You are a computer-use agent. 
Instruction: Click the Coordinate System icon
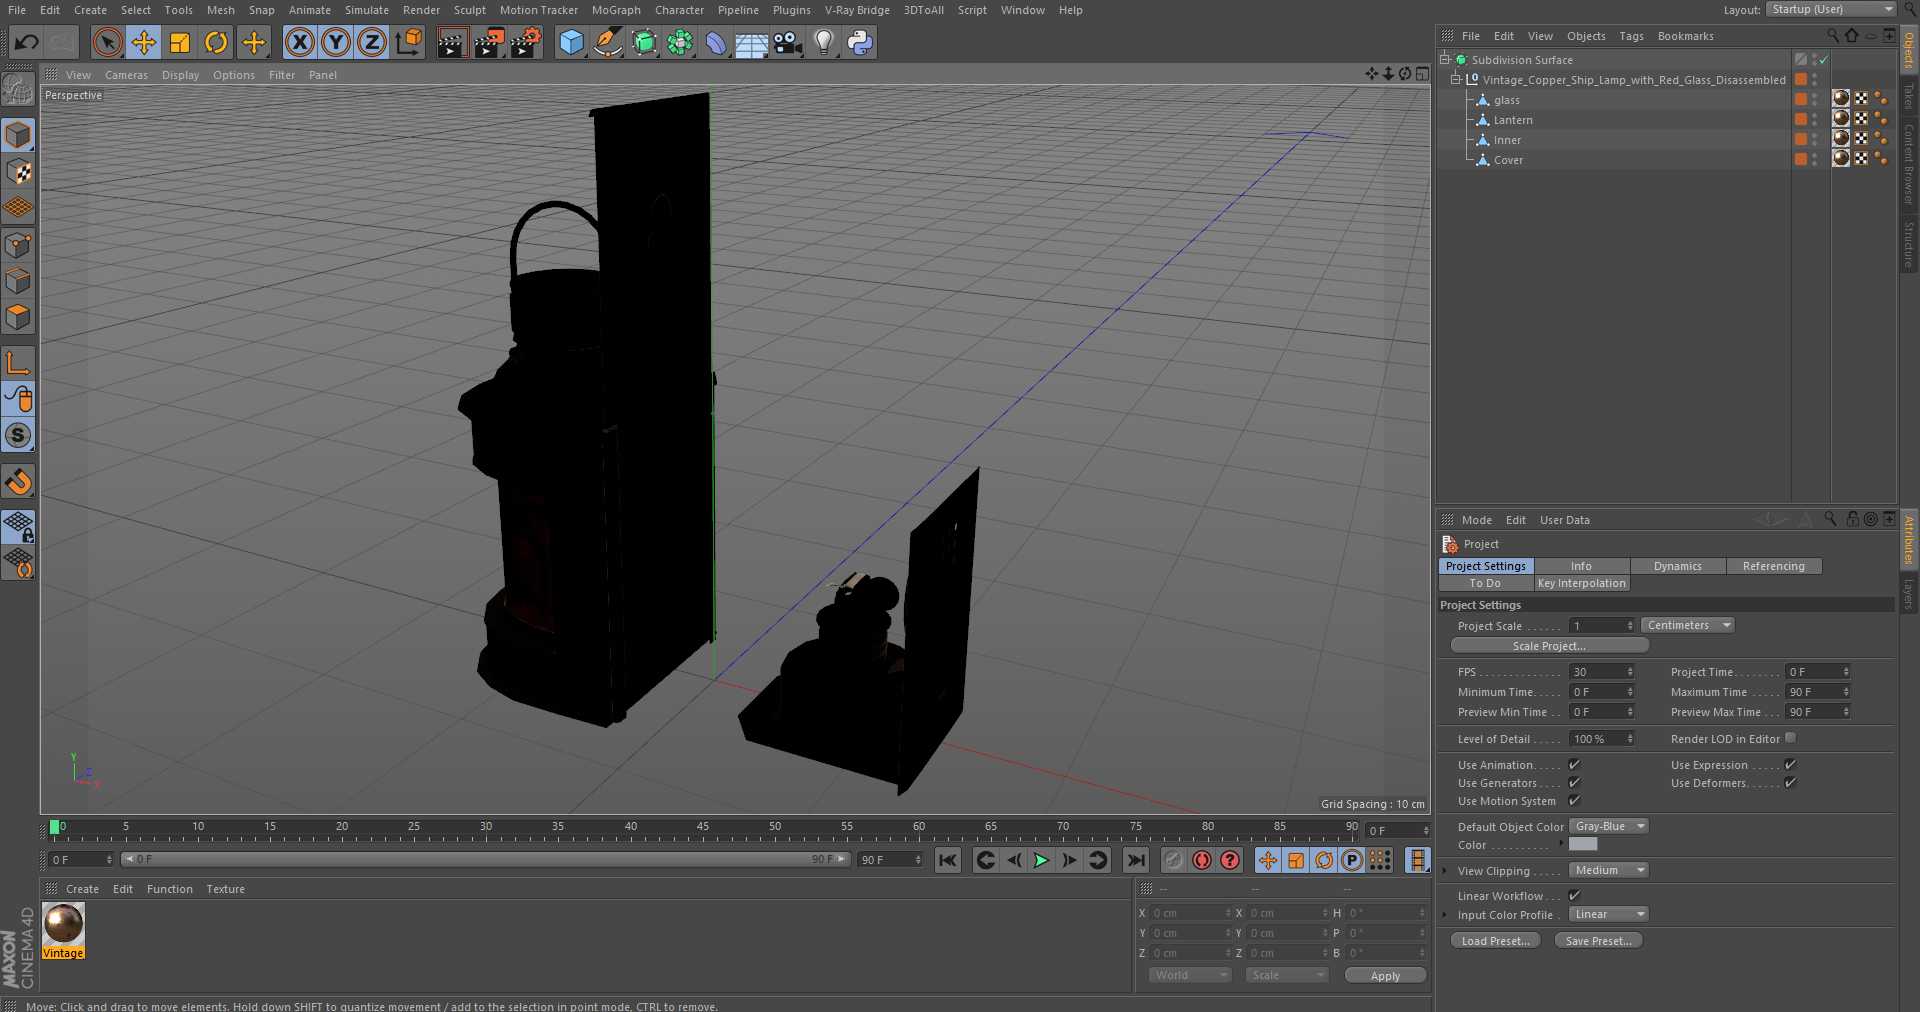pos(409,42)
